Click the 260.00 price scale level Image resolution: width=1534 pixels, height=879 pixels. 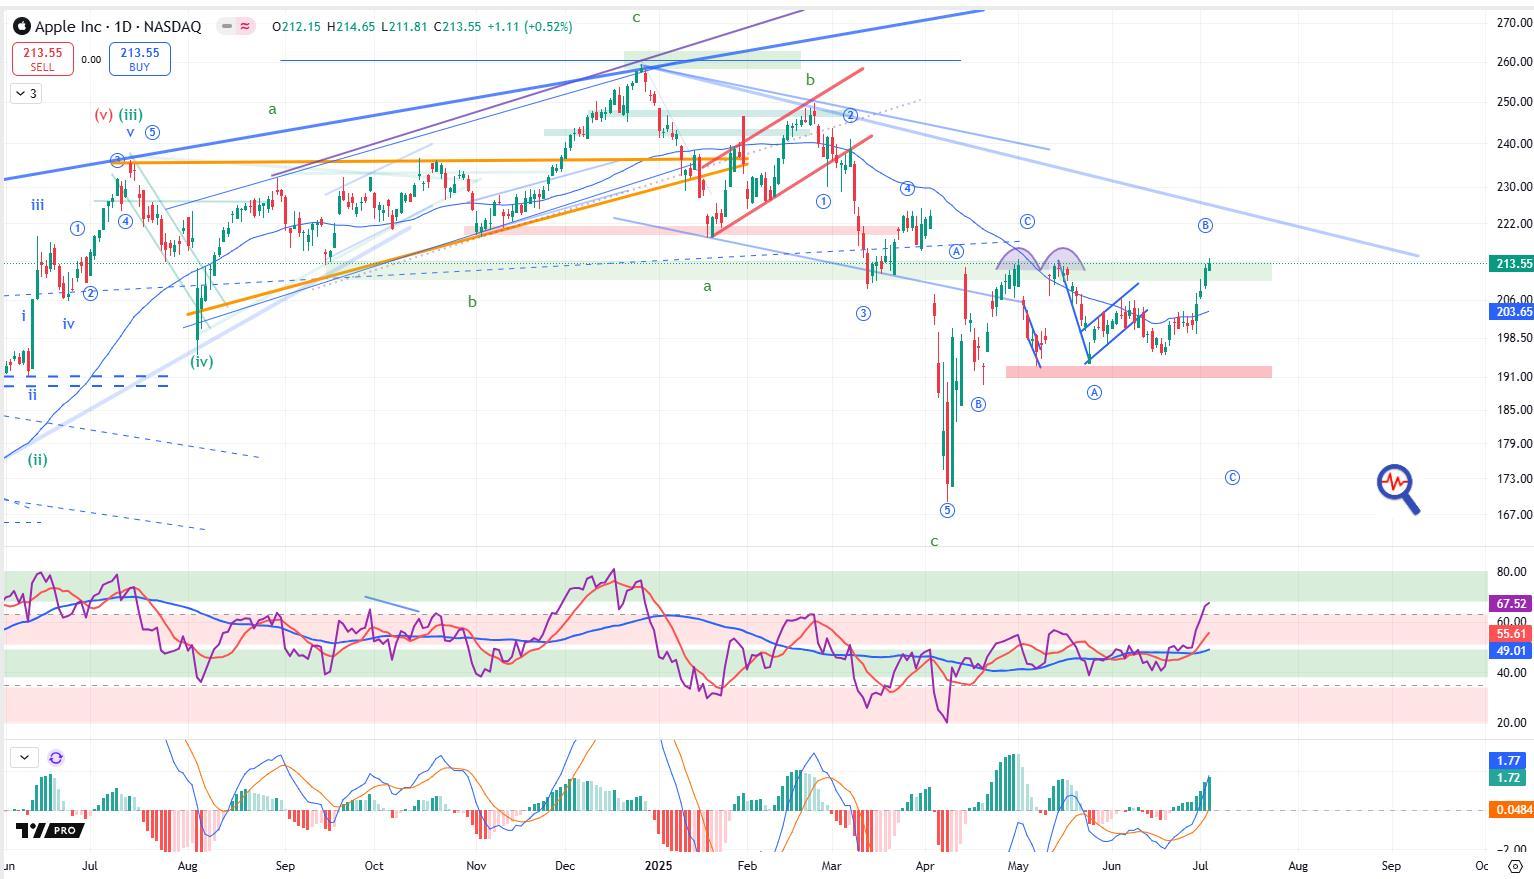click(1514, 61)
